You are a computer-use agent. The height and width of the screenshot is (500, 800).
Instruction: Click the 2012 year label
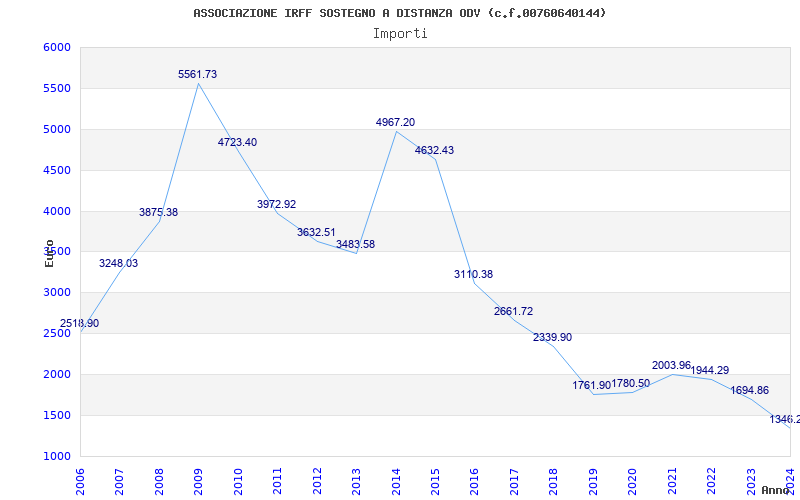point(317,481)
